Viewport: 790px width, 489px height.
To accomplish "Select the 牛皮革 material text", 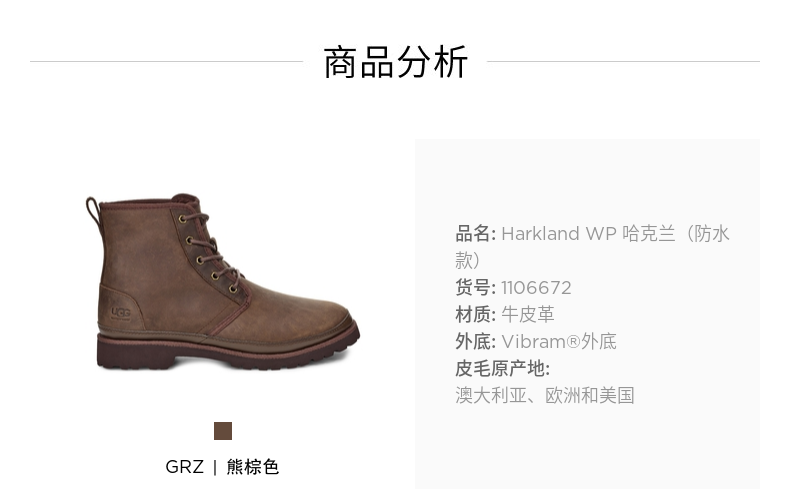I will pos(528,315).
